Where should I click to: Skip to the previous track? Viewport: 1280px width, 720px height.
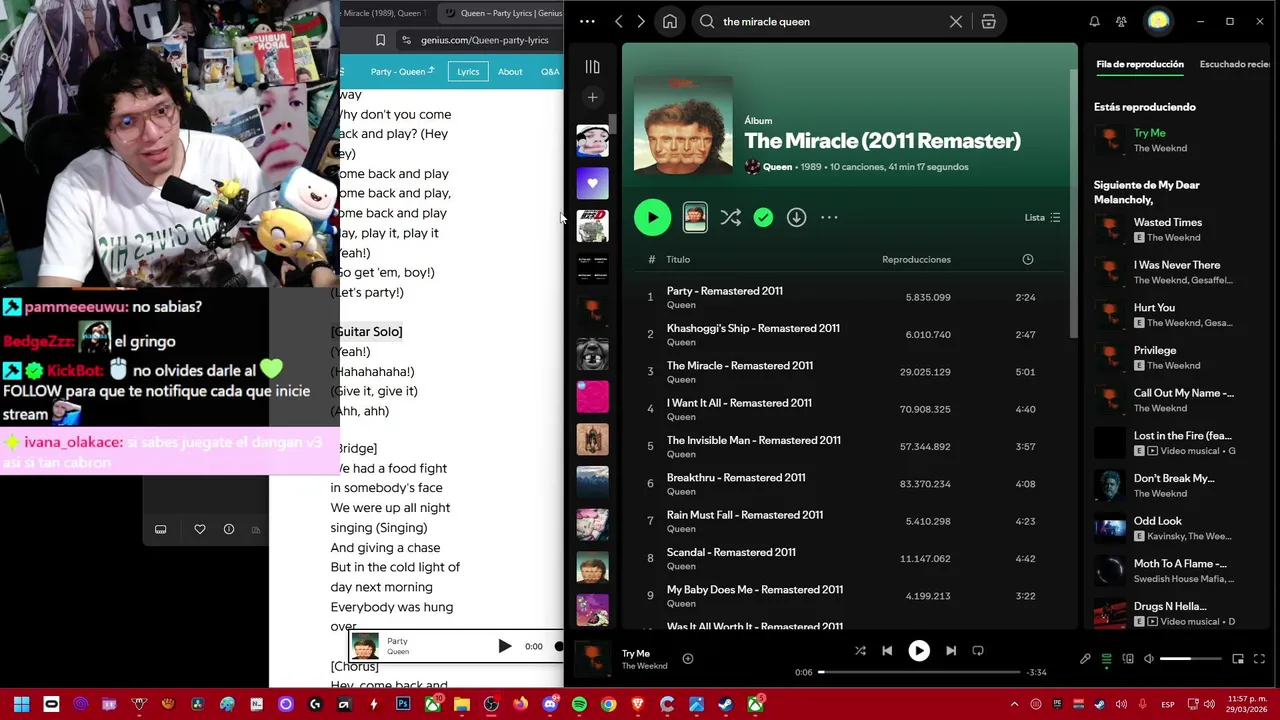tap(887, 650)
